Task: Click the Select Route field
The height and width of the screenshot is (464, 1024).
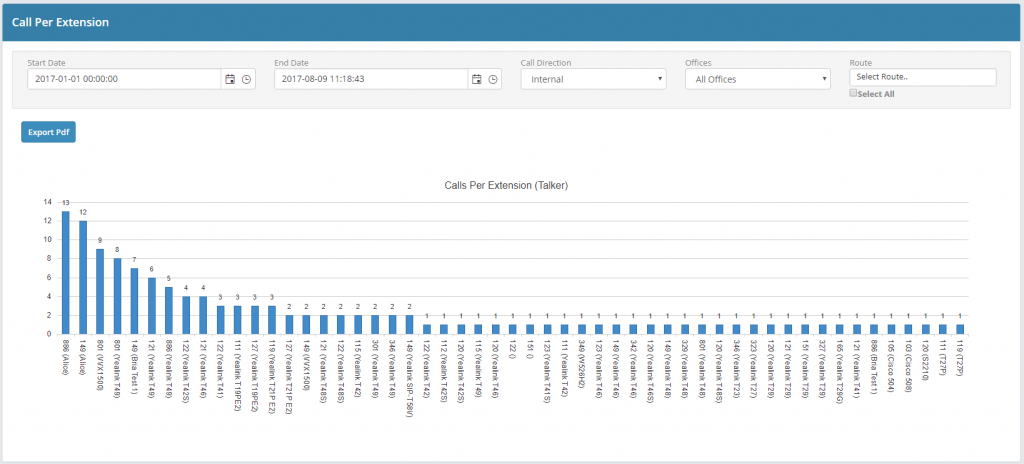Action: click(922, 77)
